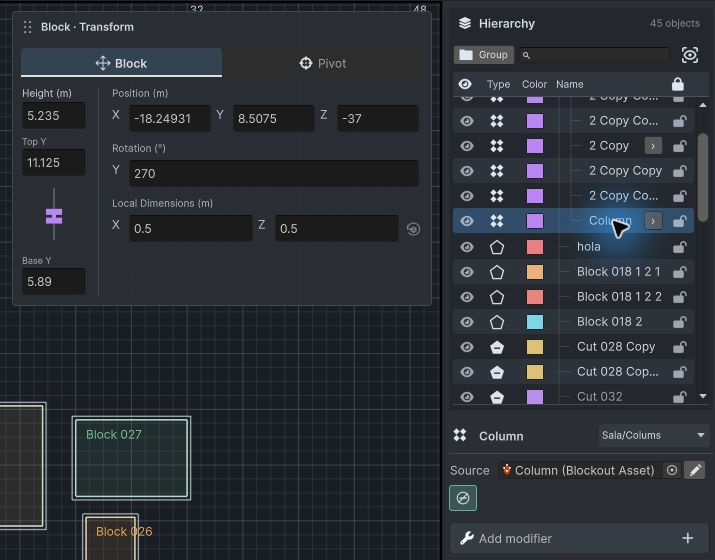Click the purple height slider handle
The image size is (715, 560).
coord(54,216)
